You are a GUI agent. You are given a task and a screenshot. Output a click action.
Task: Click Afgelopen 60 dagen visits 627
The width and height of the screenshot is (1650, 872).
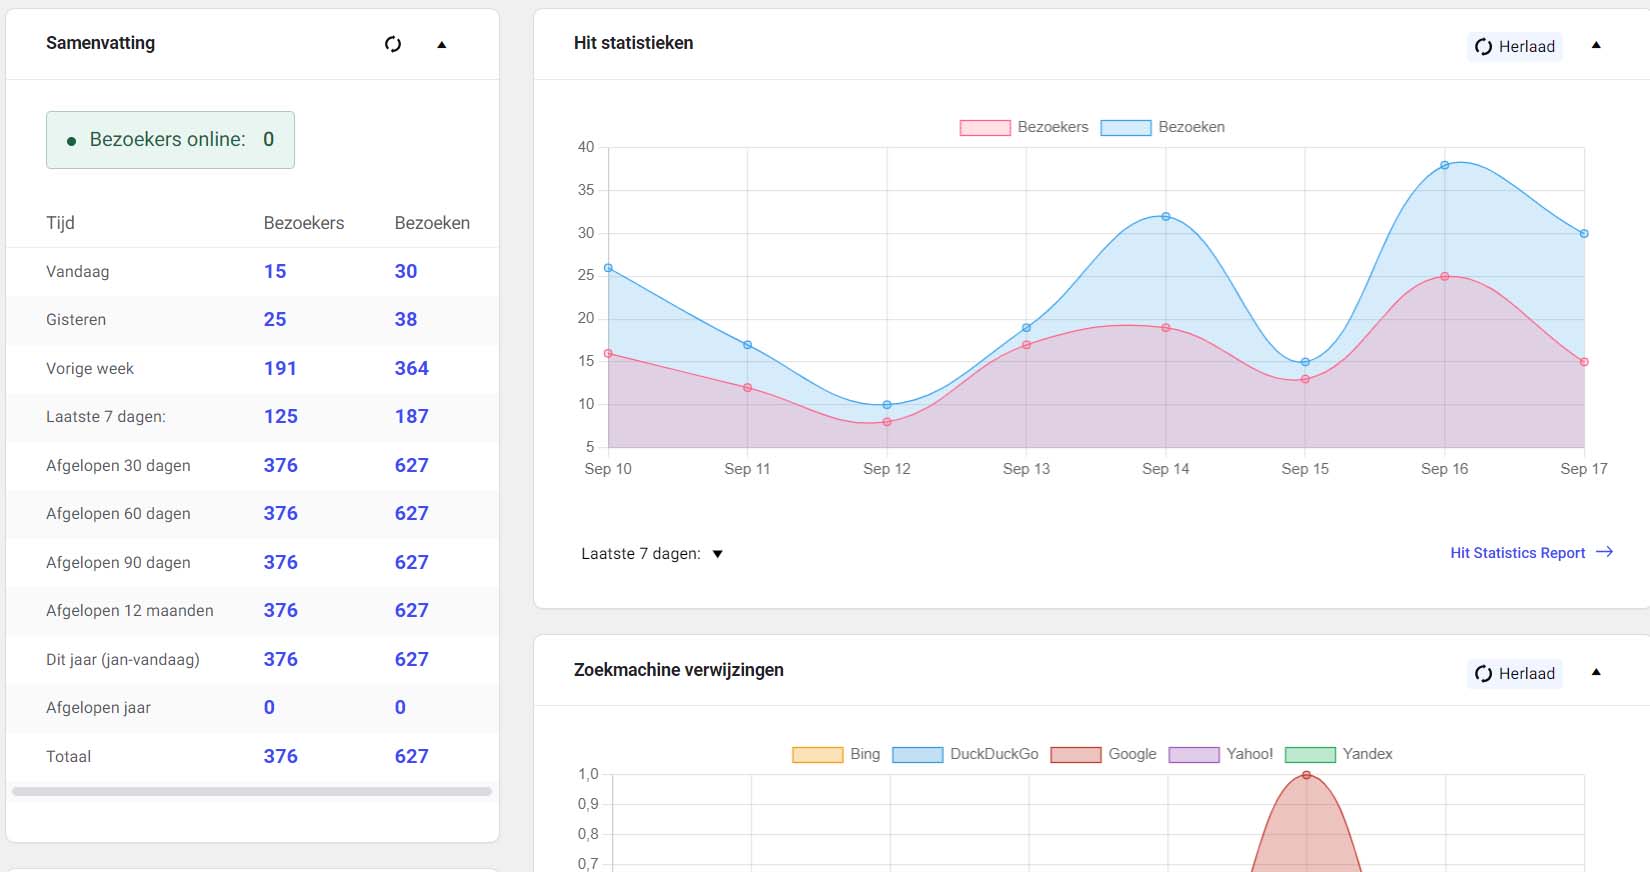(x=411, y=513)
